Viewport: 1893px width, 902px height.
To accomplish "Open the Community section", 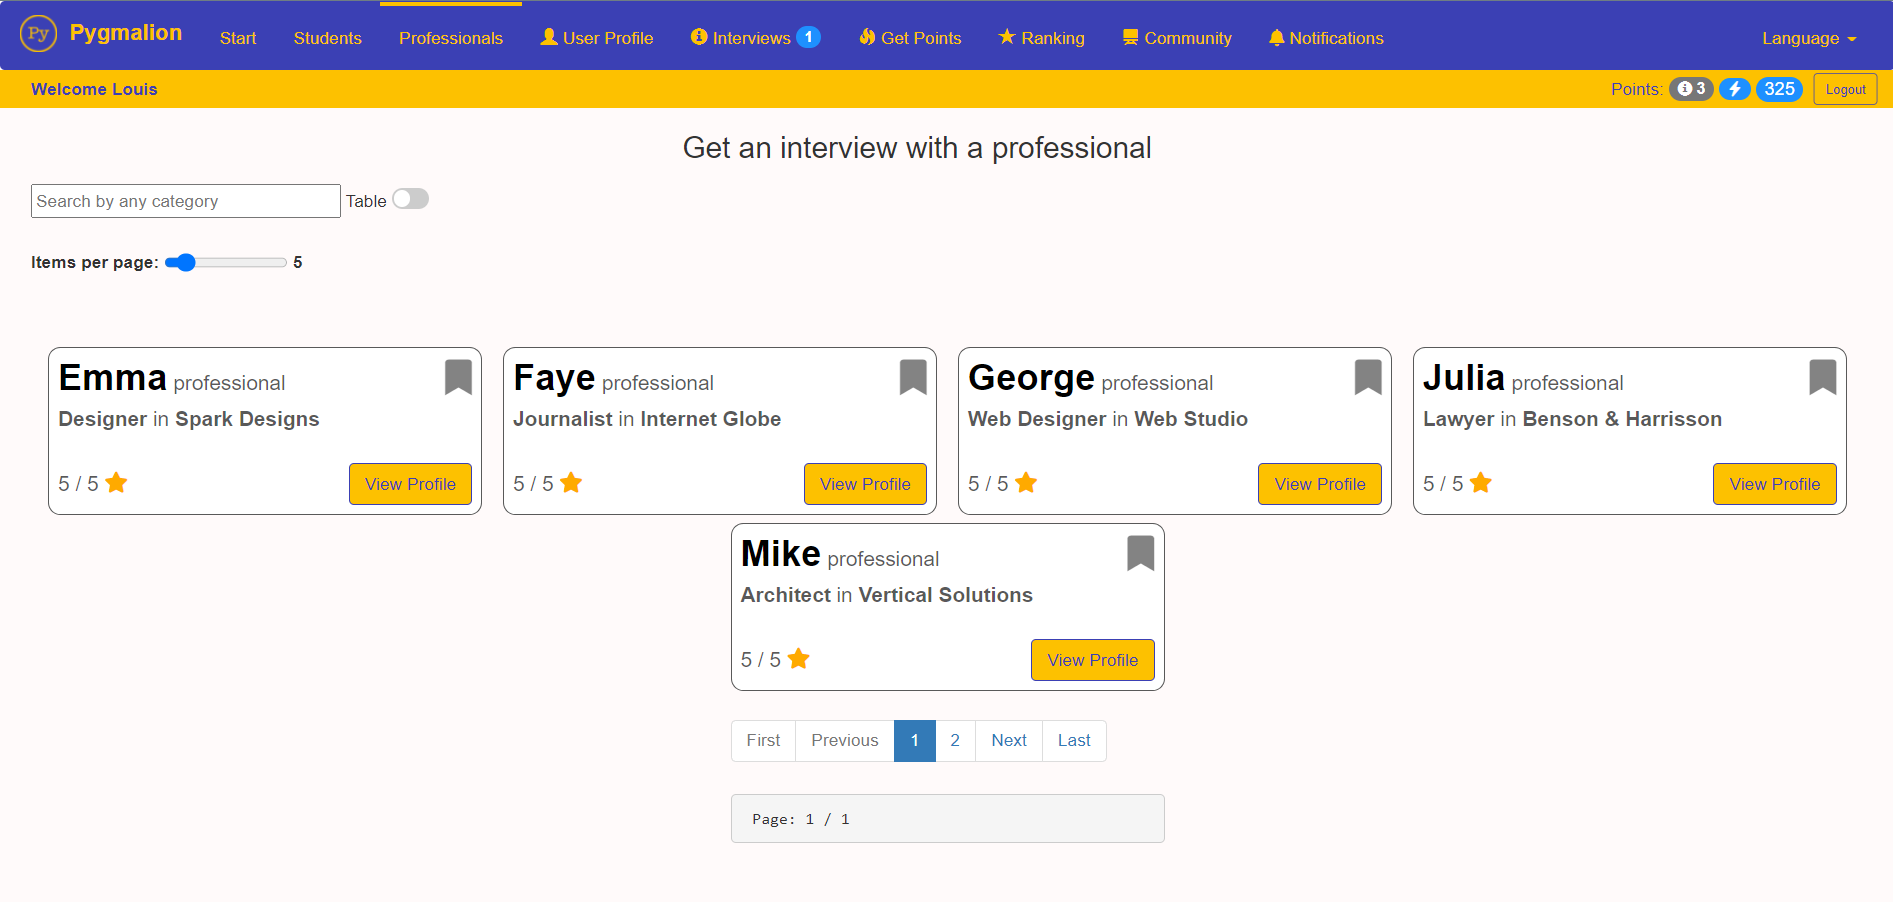I will pyautogui.click(x=1177, y=38).
